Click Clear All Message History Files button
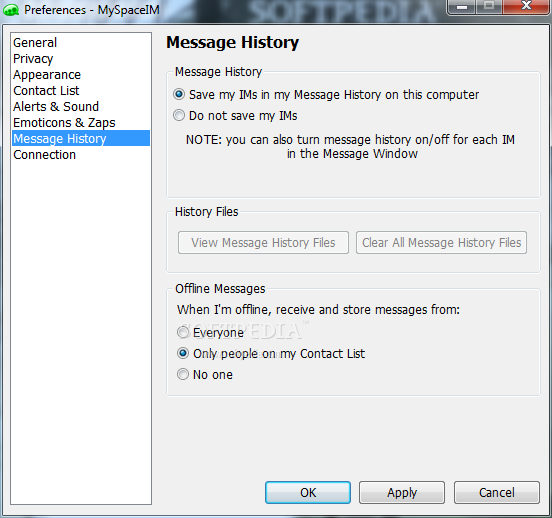The image size is (552, 518). [x=441, y=243]
